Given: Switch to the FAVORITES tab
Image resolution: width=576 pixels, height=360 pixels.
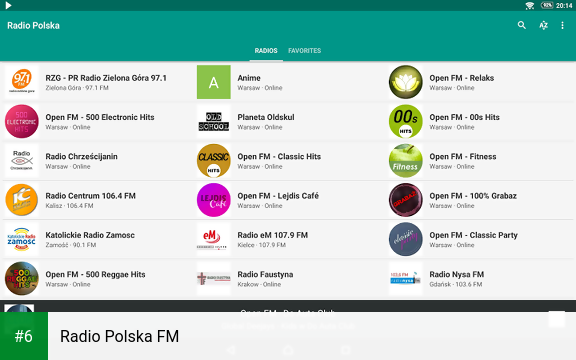Looking at the screenshot, I should [305, 51].
